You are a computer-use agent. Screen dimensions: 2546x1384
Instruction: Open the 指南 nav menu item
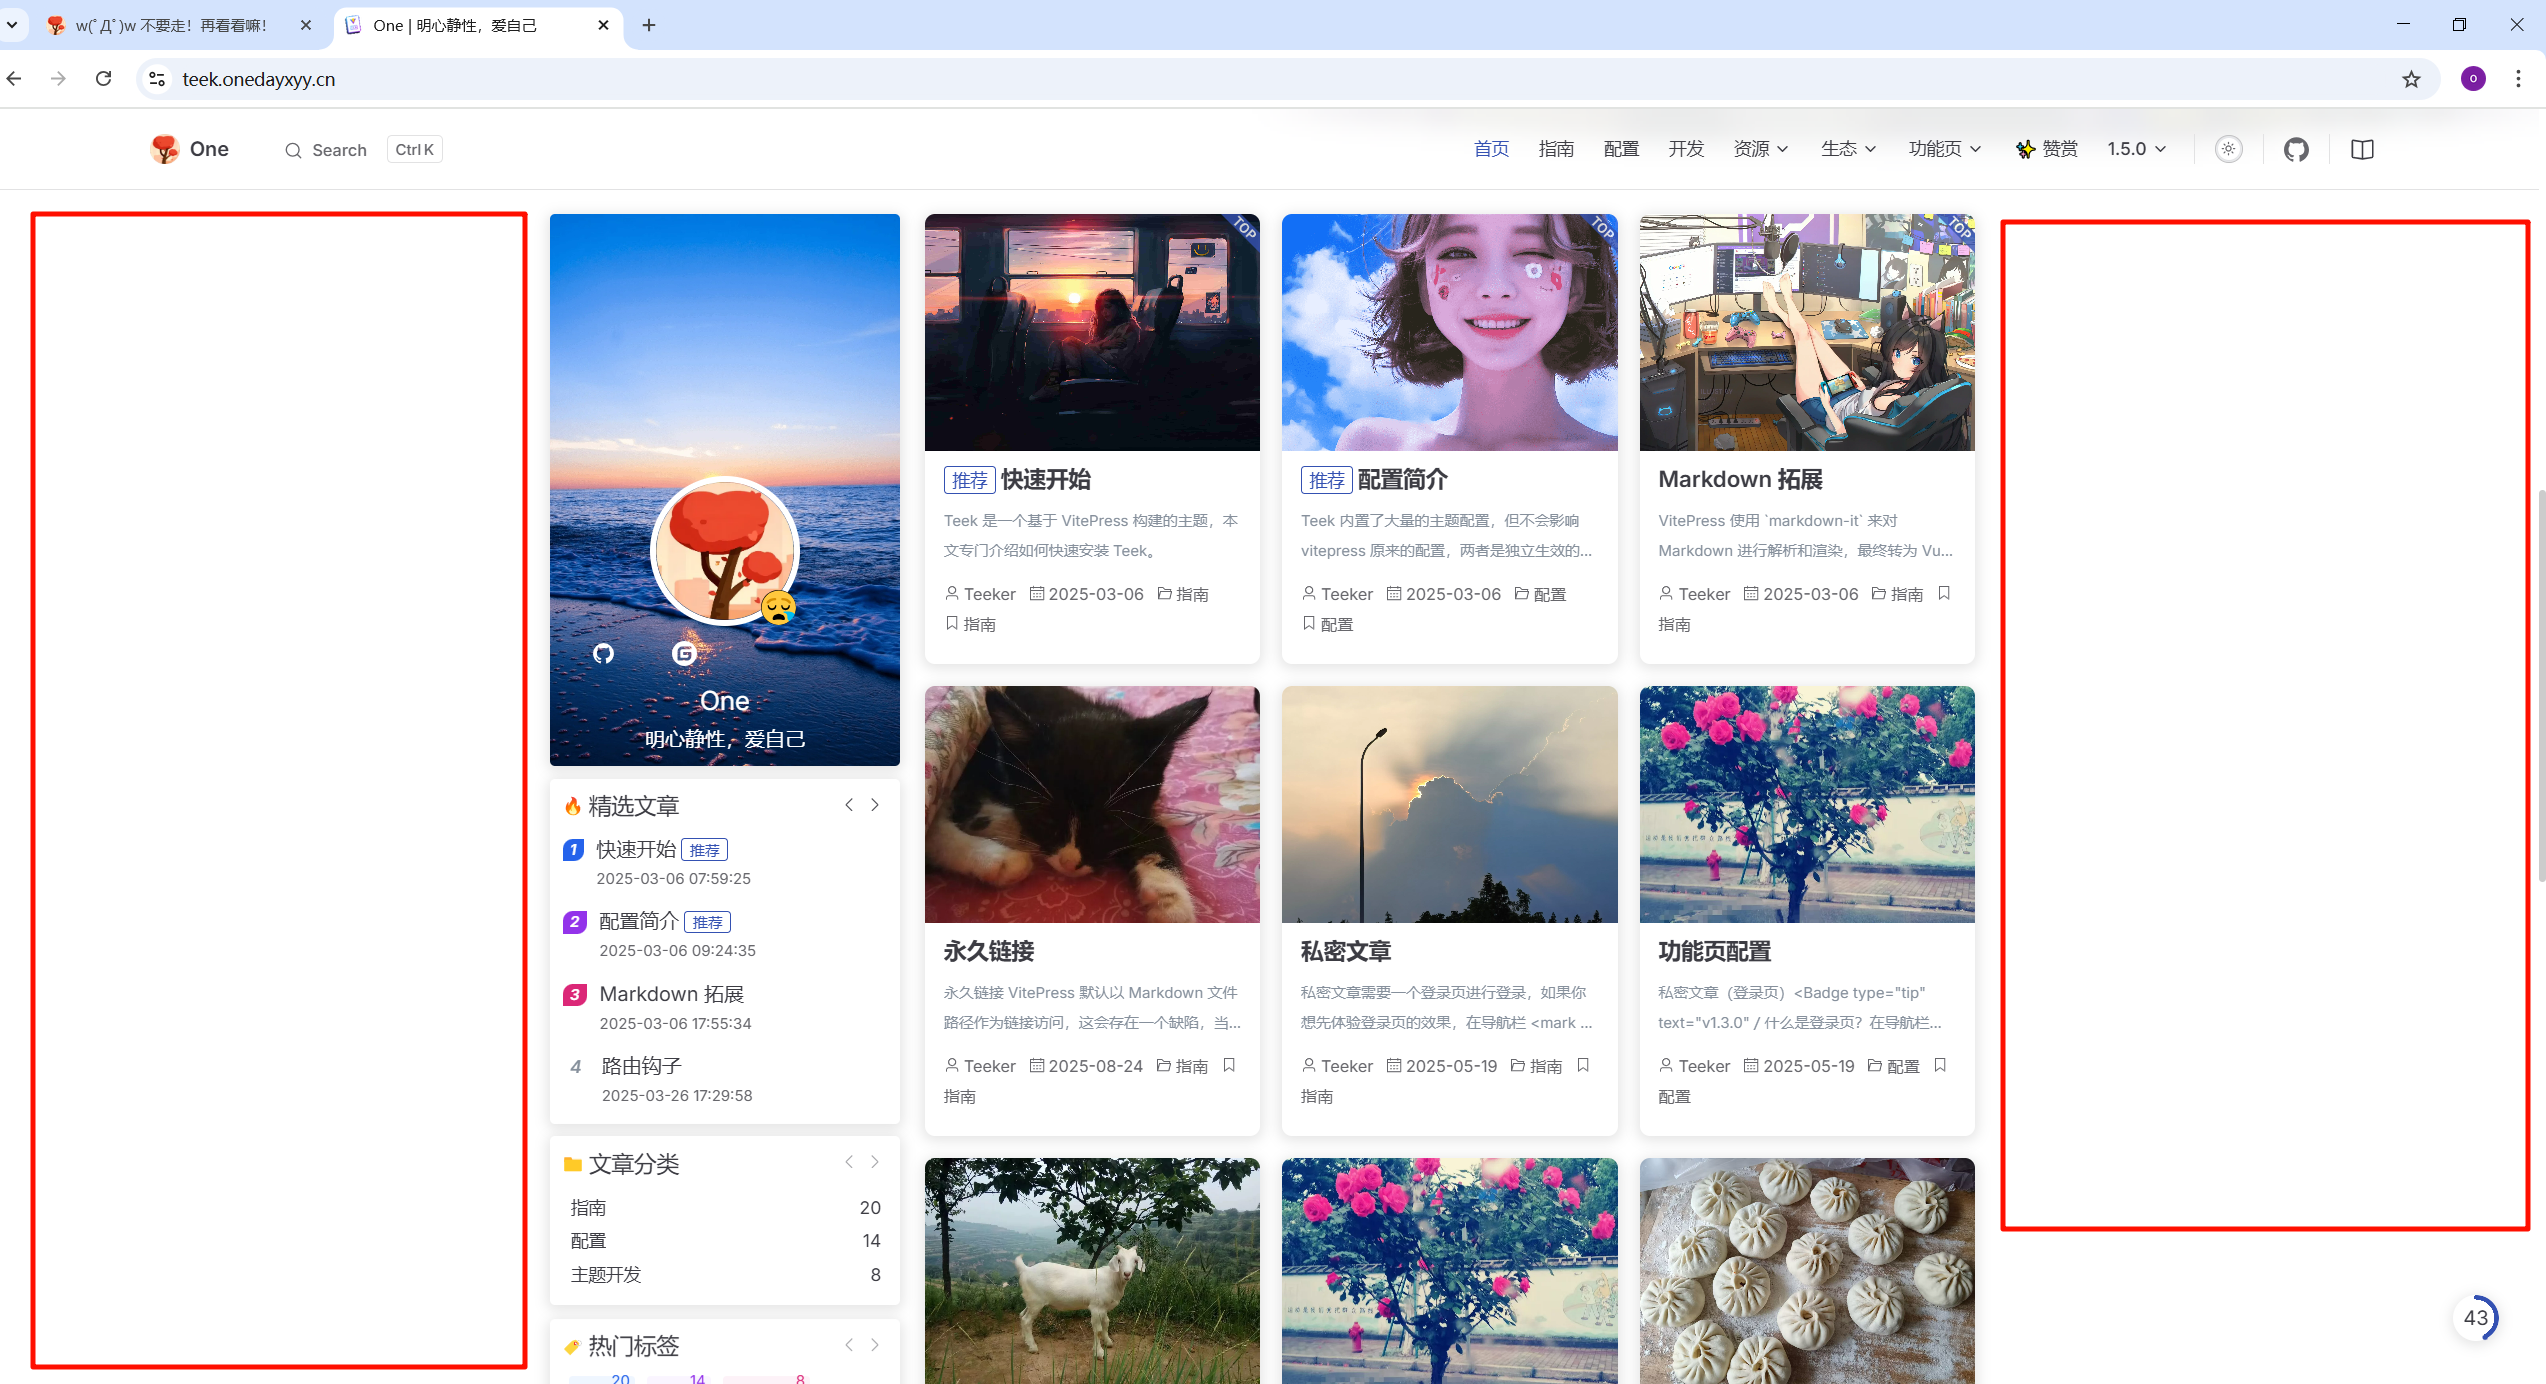tap(1556, 149)
